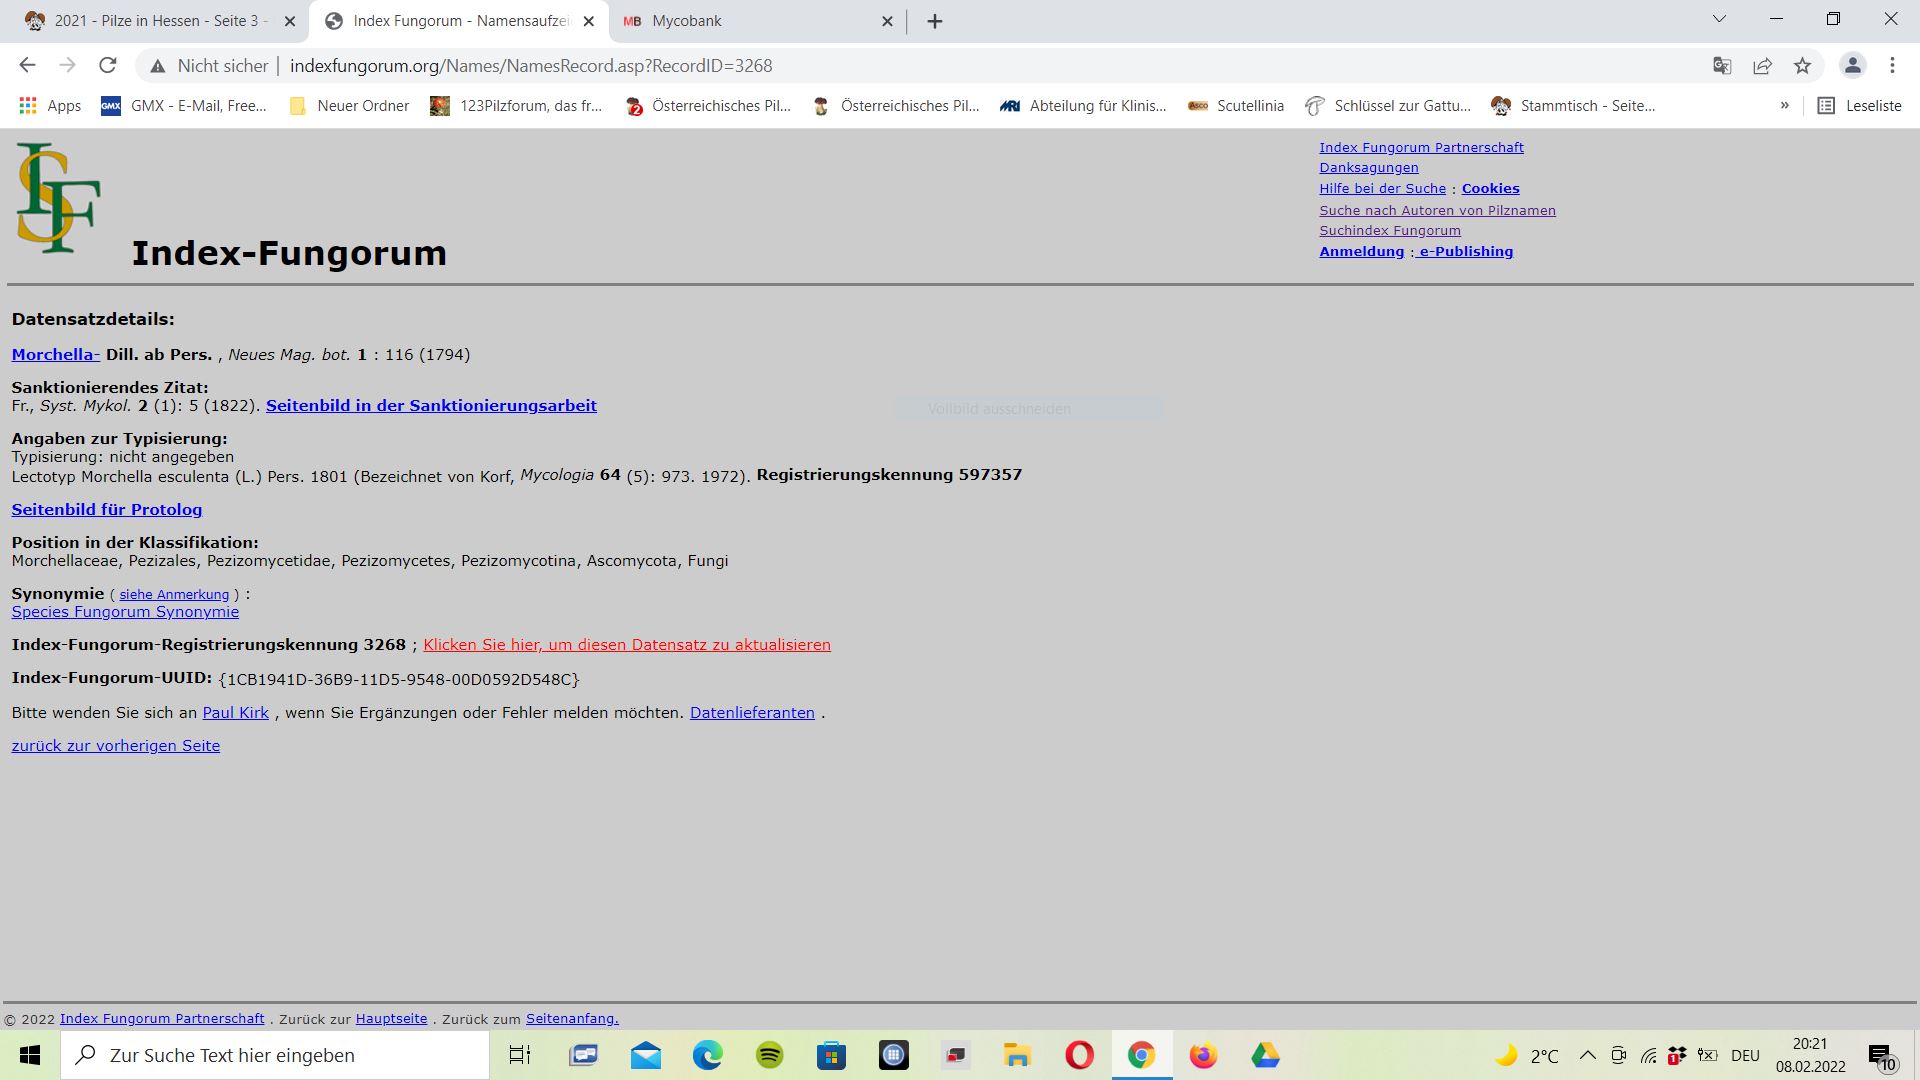Viewport: 1920px width, 1080px height.
Task: Bookmark this page with the star icon
Action: pos(1802,66)
